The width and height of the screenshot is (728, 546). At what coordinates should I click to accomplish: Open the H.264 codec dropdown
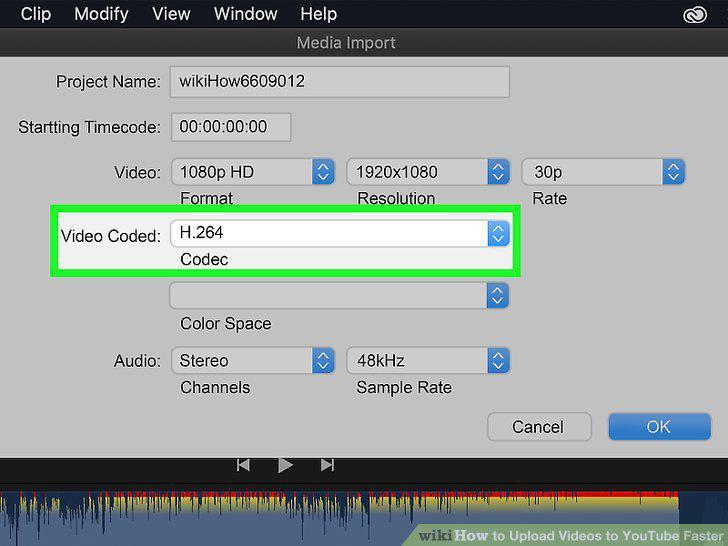point(340,233)
